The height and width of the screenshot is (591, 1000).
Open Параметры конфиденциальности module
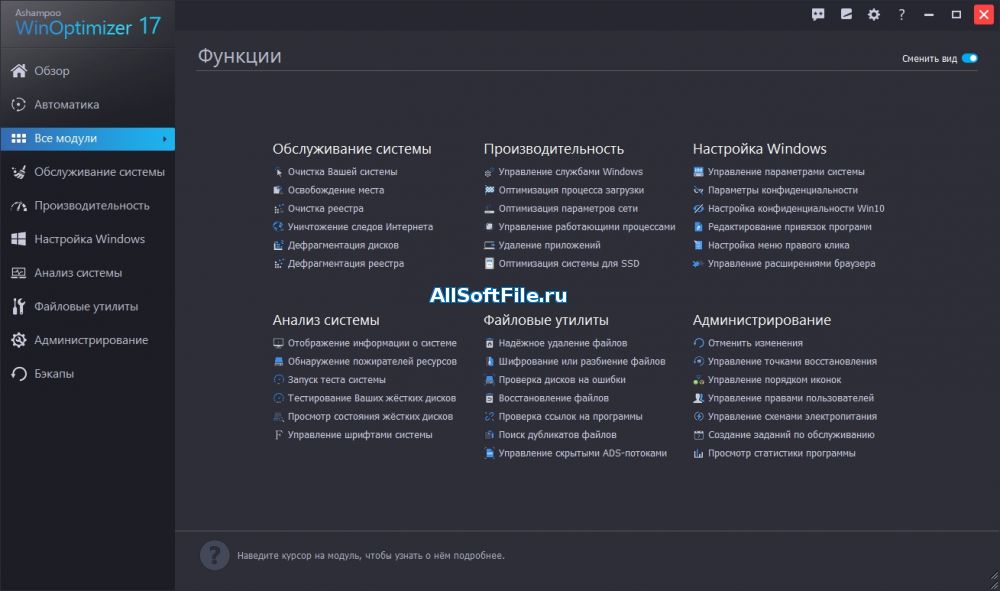(782, 190)
